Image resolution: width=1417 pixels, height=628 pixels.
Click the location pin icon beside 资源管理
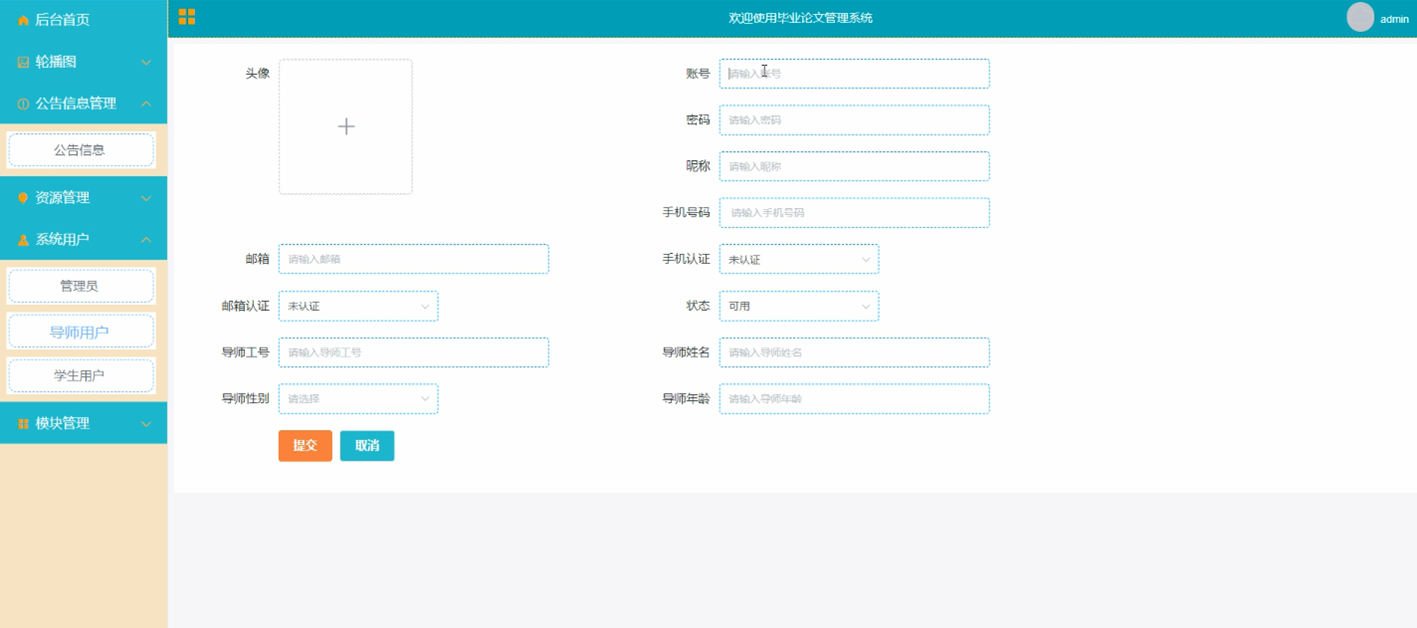[23, 198]
